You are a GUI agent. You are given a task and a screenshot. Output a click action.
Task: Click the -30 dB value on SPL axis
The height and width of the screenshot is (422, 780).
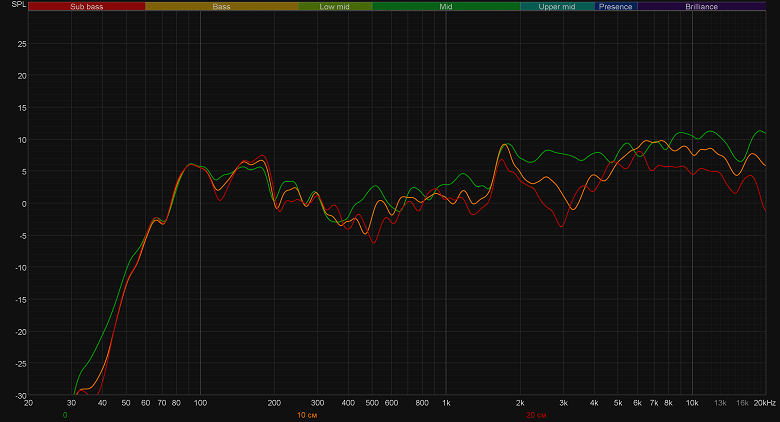point(21,396)
